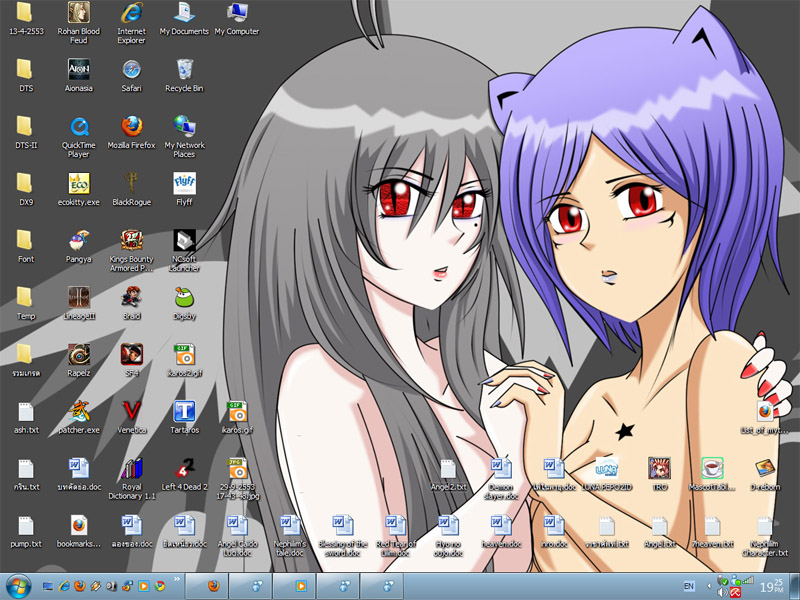Select the MascotTabl... teacup icon
The height and width of the screenshot is (600, 800).
(712, 474)
